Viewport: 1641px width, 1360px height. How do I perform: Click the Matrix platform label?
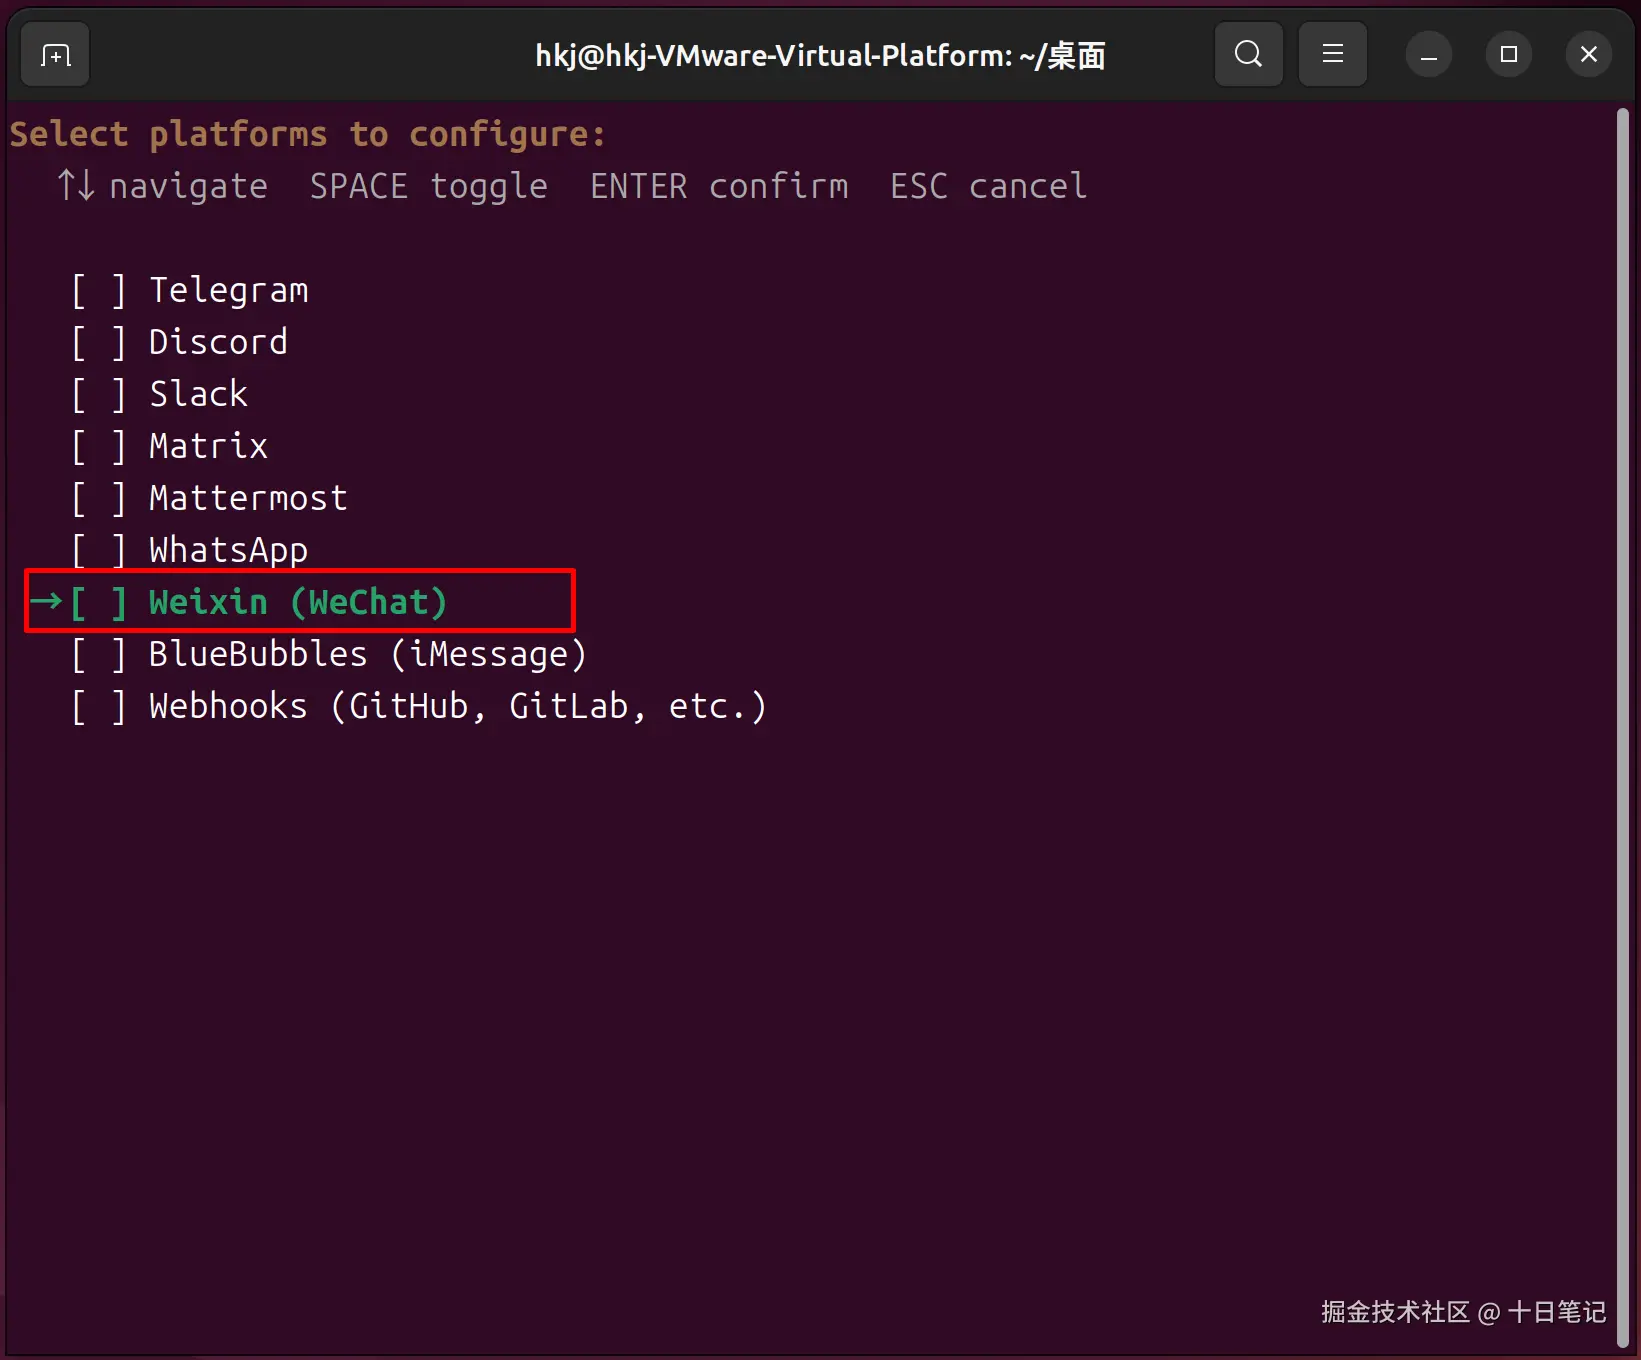pos(209,447)
